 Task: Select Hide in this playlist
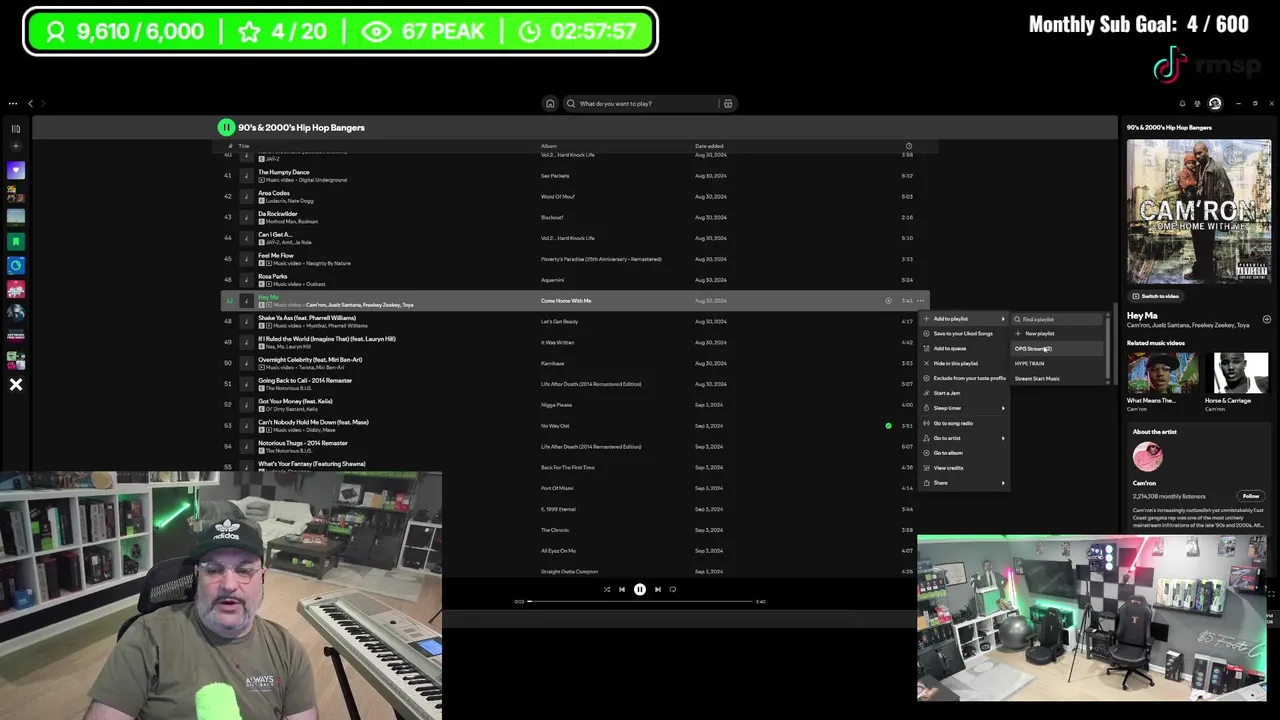click(x=964, y=364)
